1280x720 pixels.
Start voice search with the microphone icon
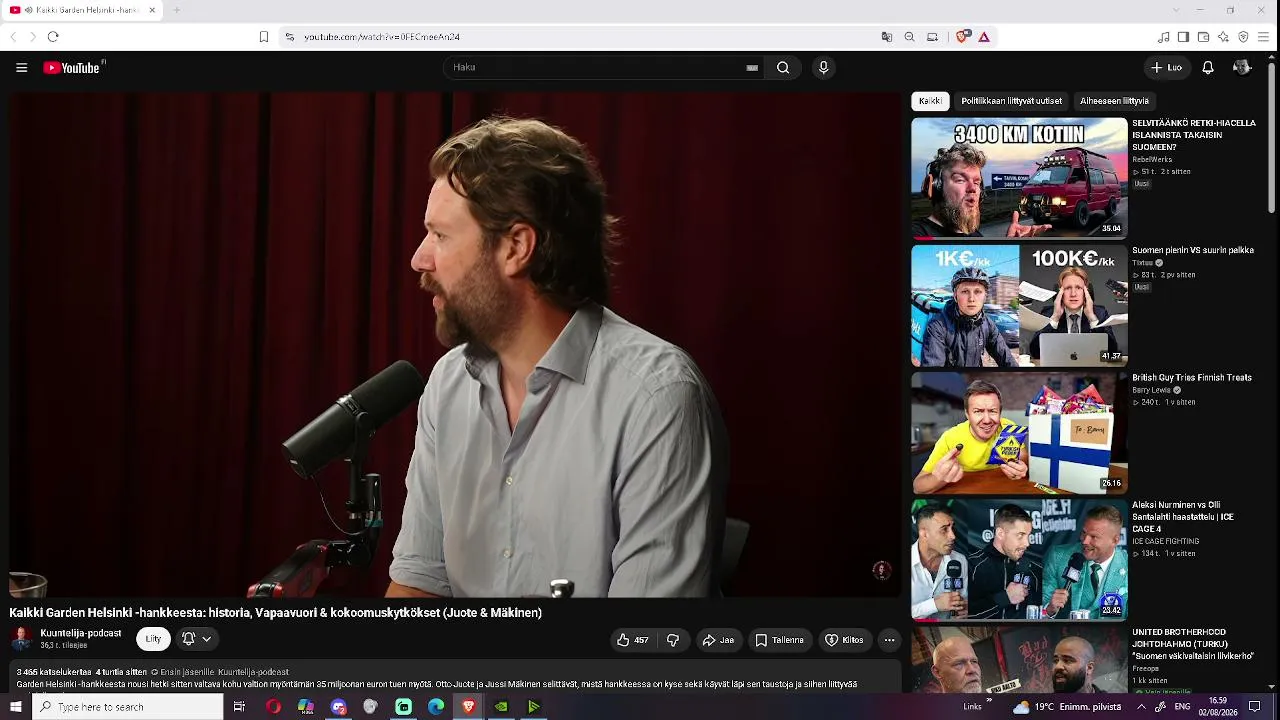pyautogui.click(x=823, y=68)
